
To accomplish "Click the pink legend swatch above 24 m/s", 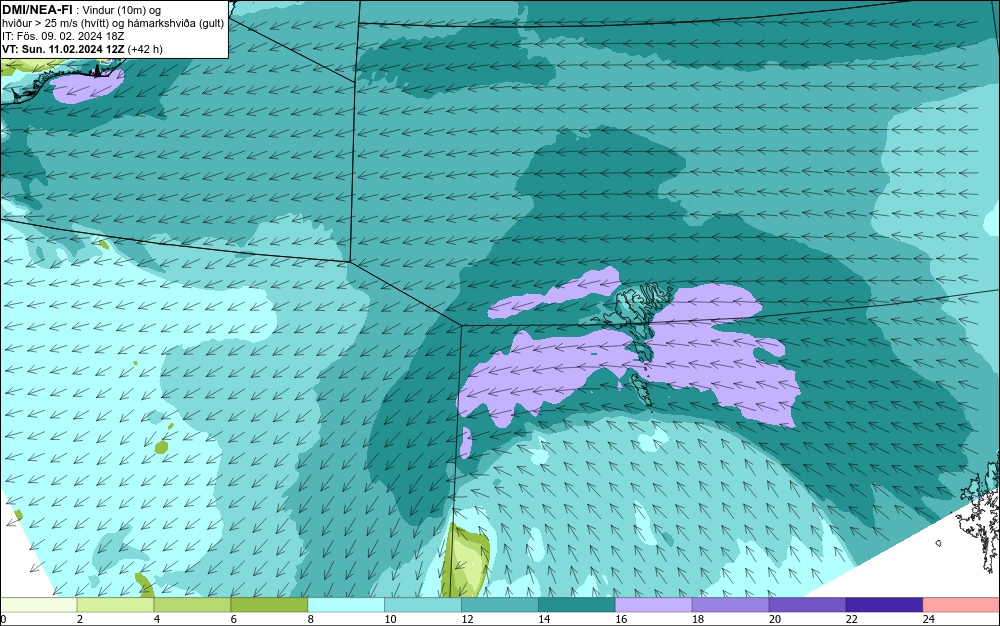I will coord(961,605).
